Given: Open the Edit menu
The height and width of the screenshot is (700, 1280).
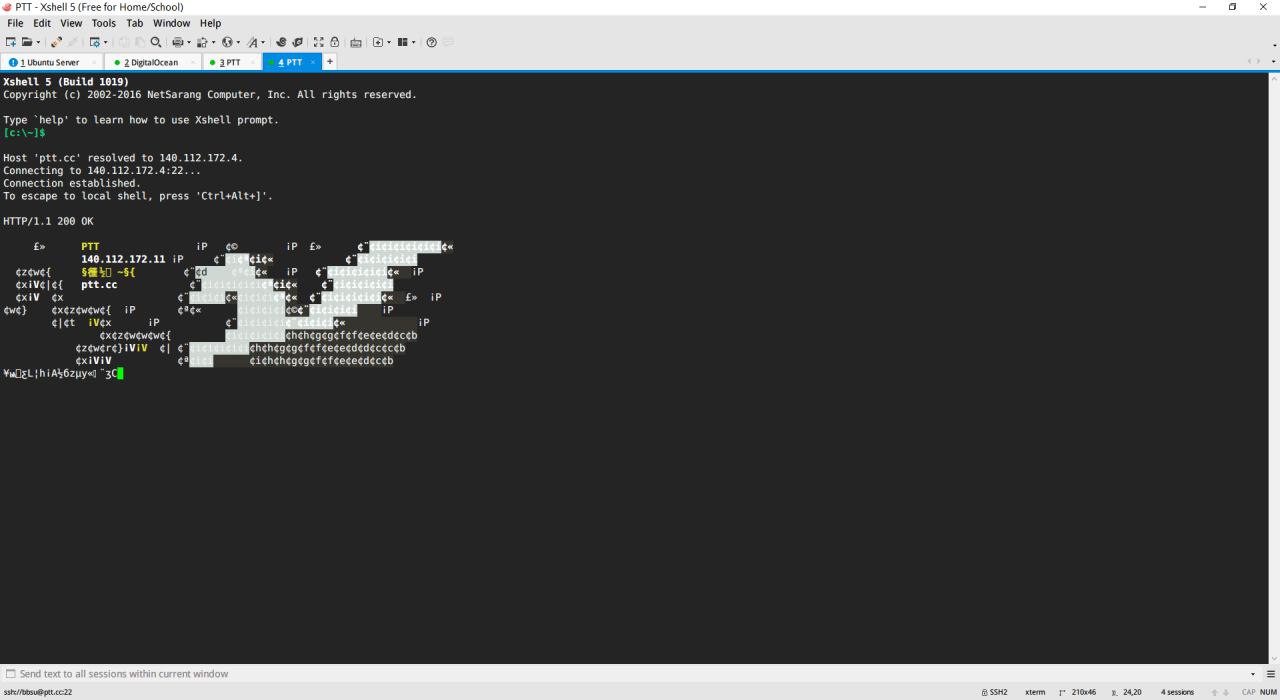Looking at the screenshot, I should pos(42,23).
